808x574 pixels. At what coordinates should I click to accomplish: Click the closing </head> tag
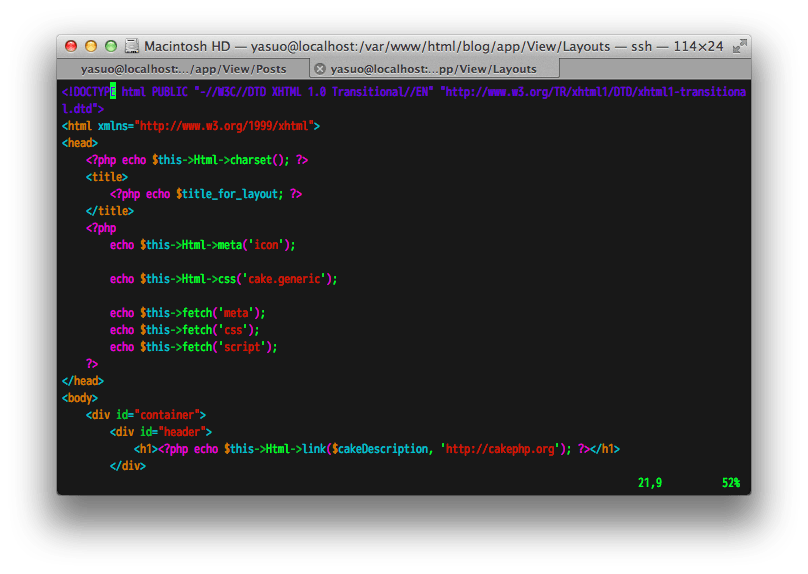click(x=83, y=381)
